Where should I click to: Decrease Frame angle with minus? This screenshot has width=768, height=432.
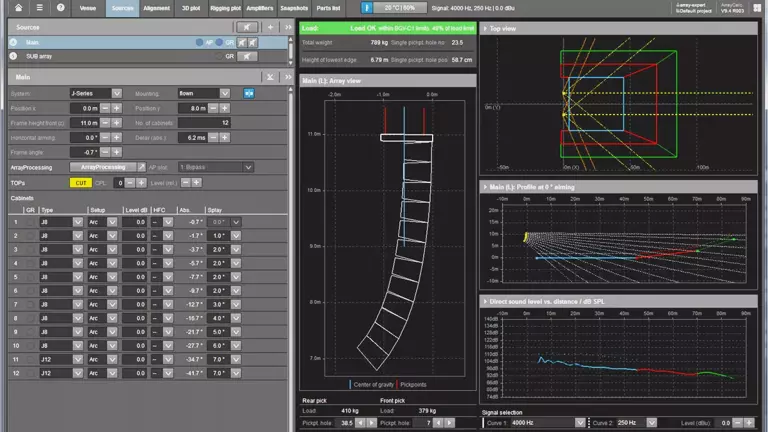(x=105, y=152)
